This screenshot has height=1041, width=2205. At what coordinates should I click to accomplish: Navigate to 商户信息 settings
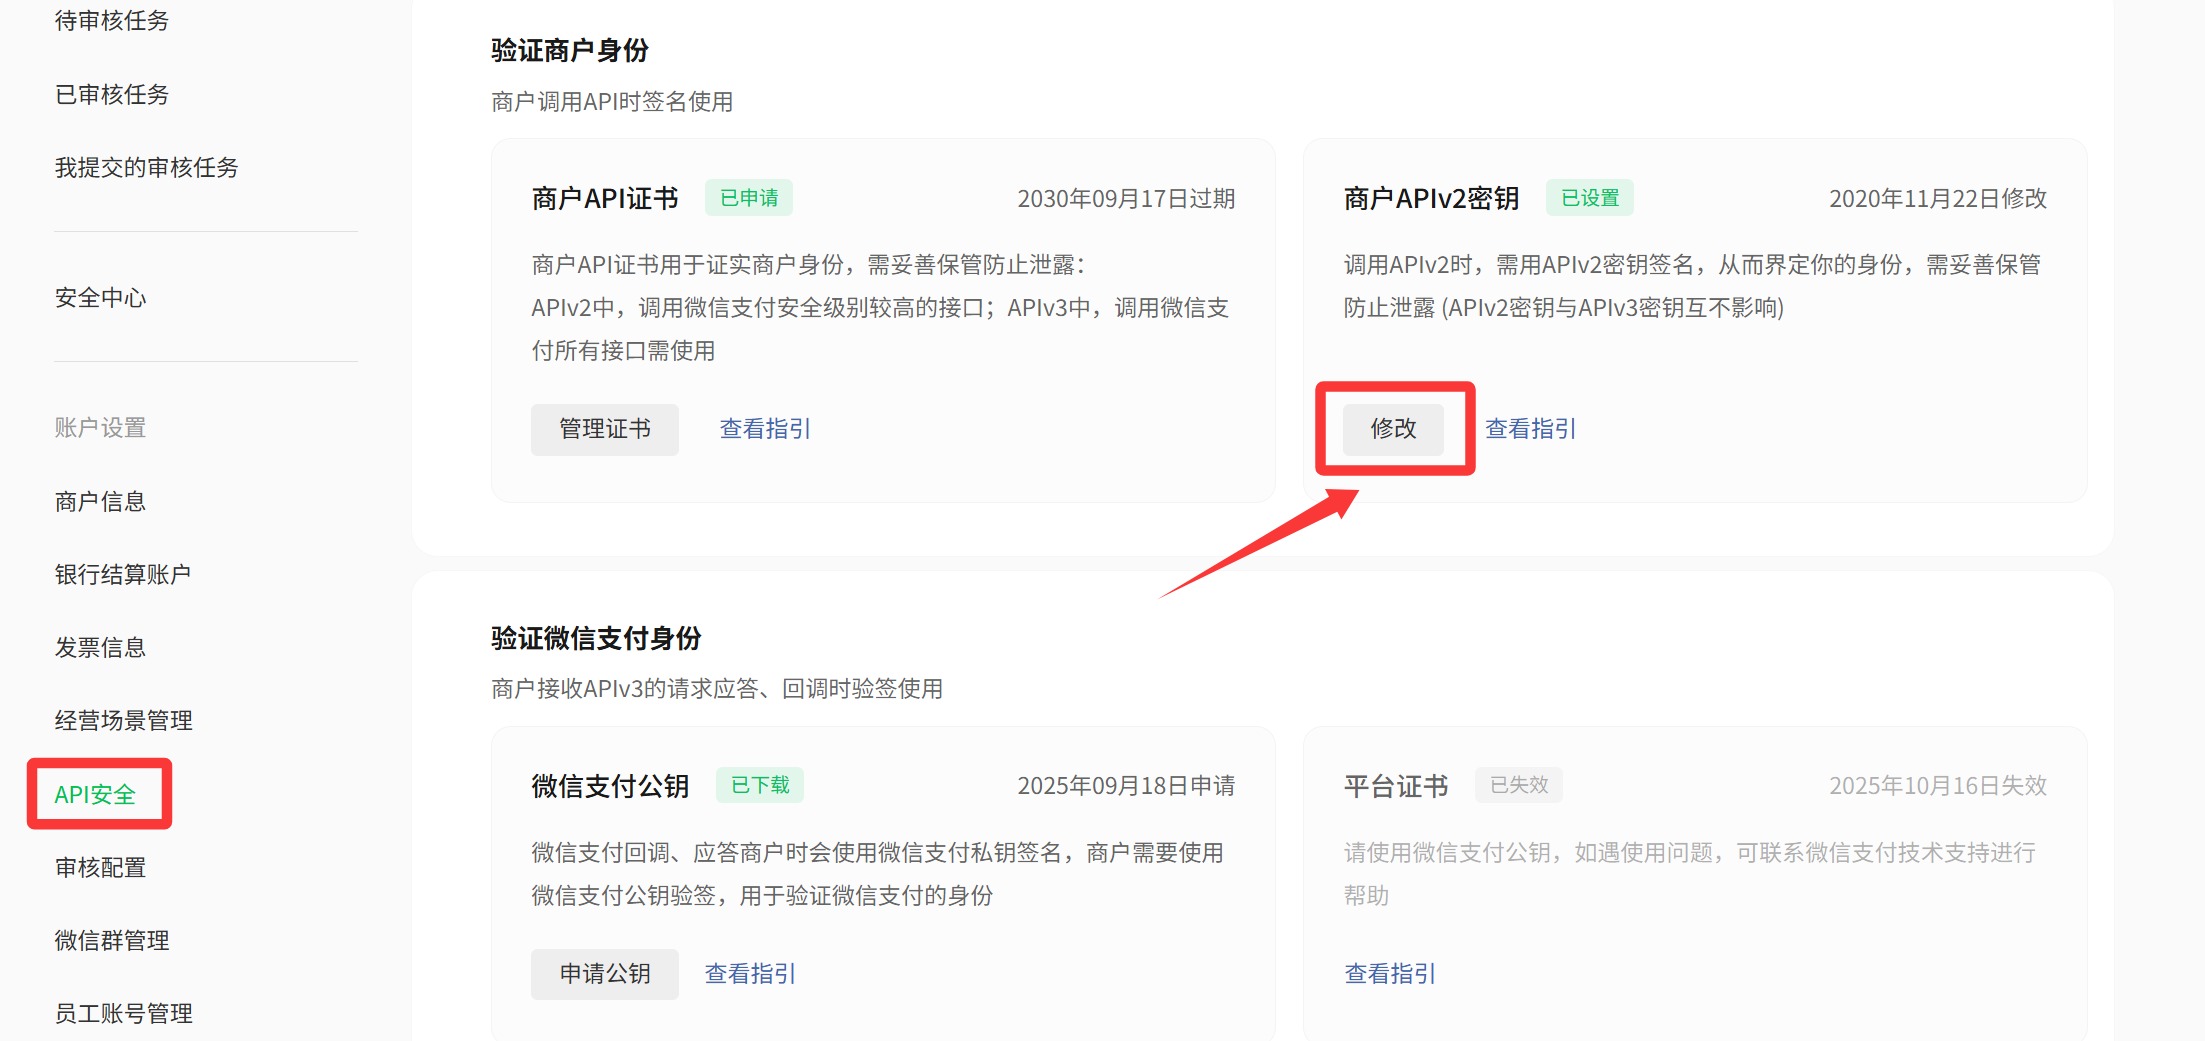tap(100, 502)
